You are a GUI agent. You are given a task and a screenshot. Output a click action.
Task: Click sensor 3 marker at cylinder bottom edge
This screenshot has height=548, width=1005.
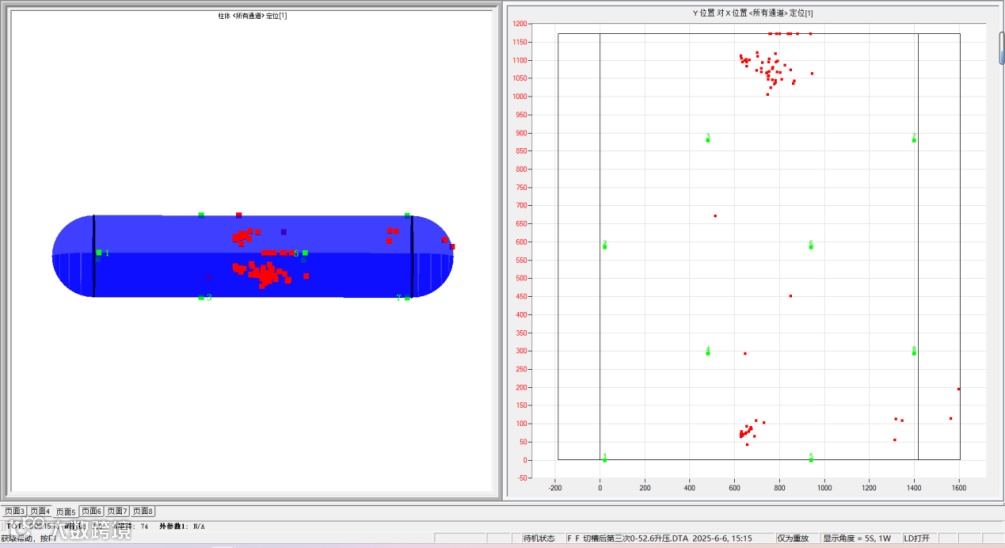[x=201, y=297]
